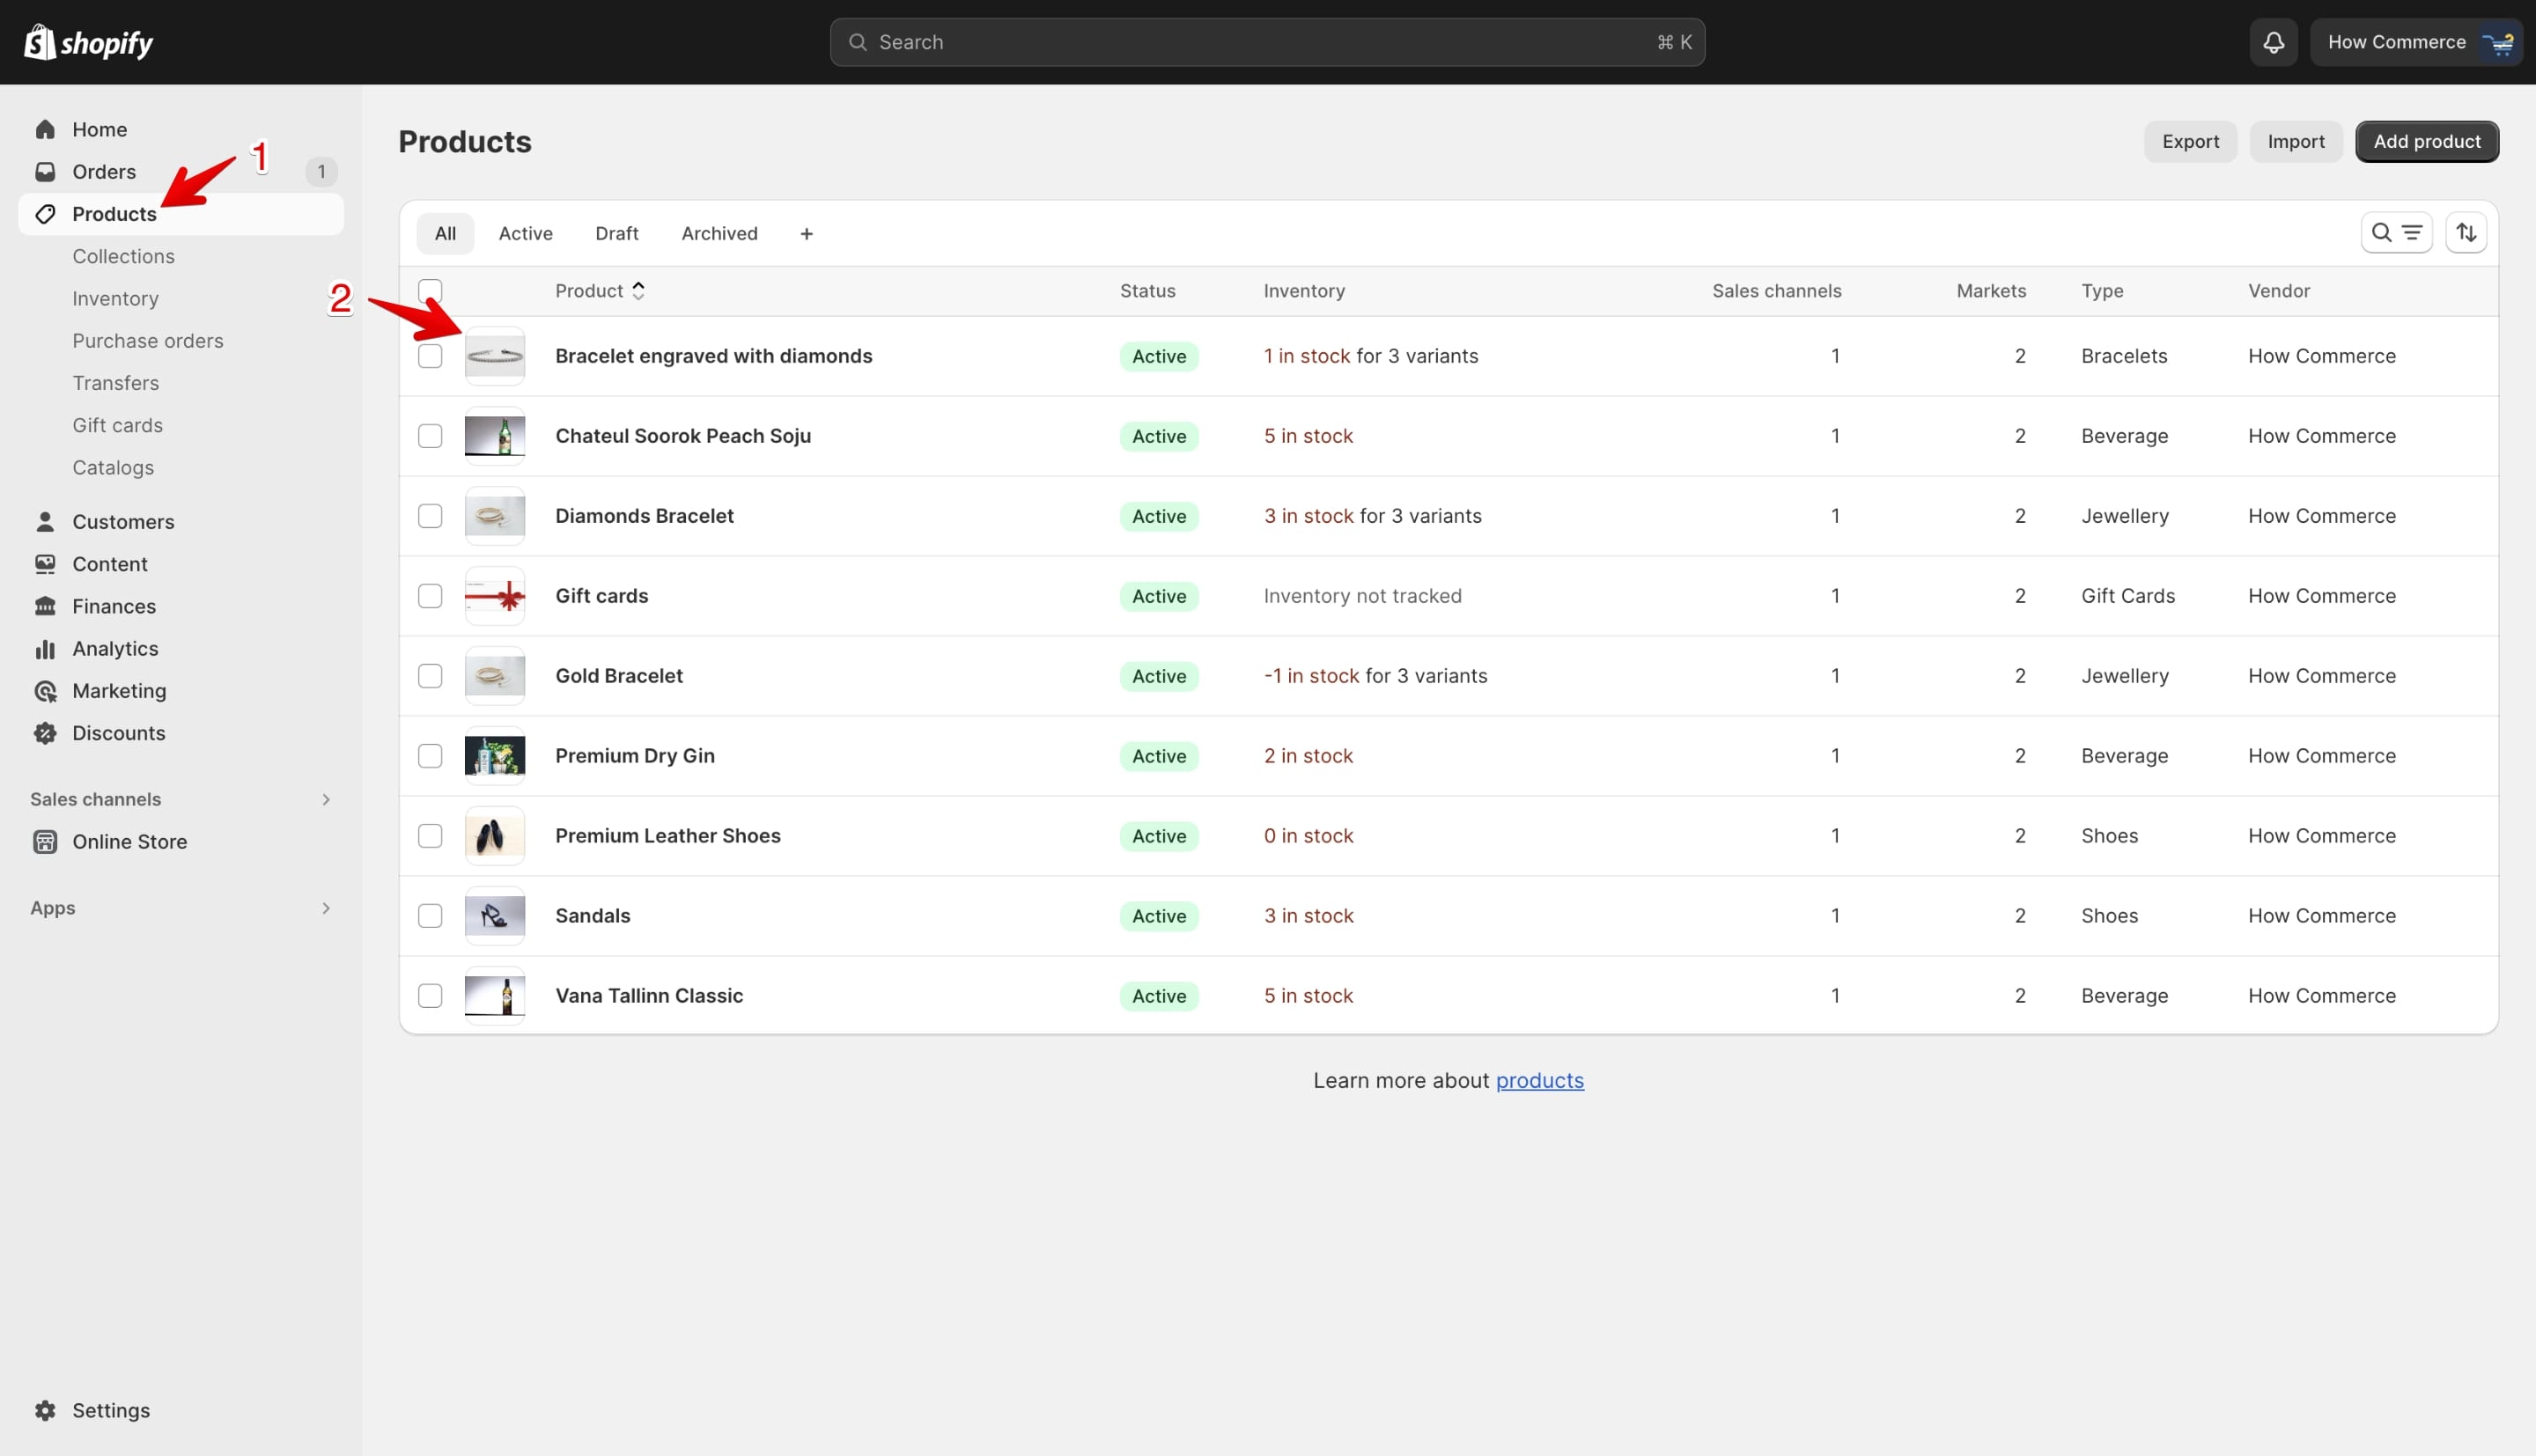Viewport: 2536px width, 1456px height.
Task: Switch to the Active tab
Action: 526,233
